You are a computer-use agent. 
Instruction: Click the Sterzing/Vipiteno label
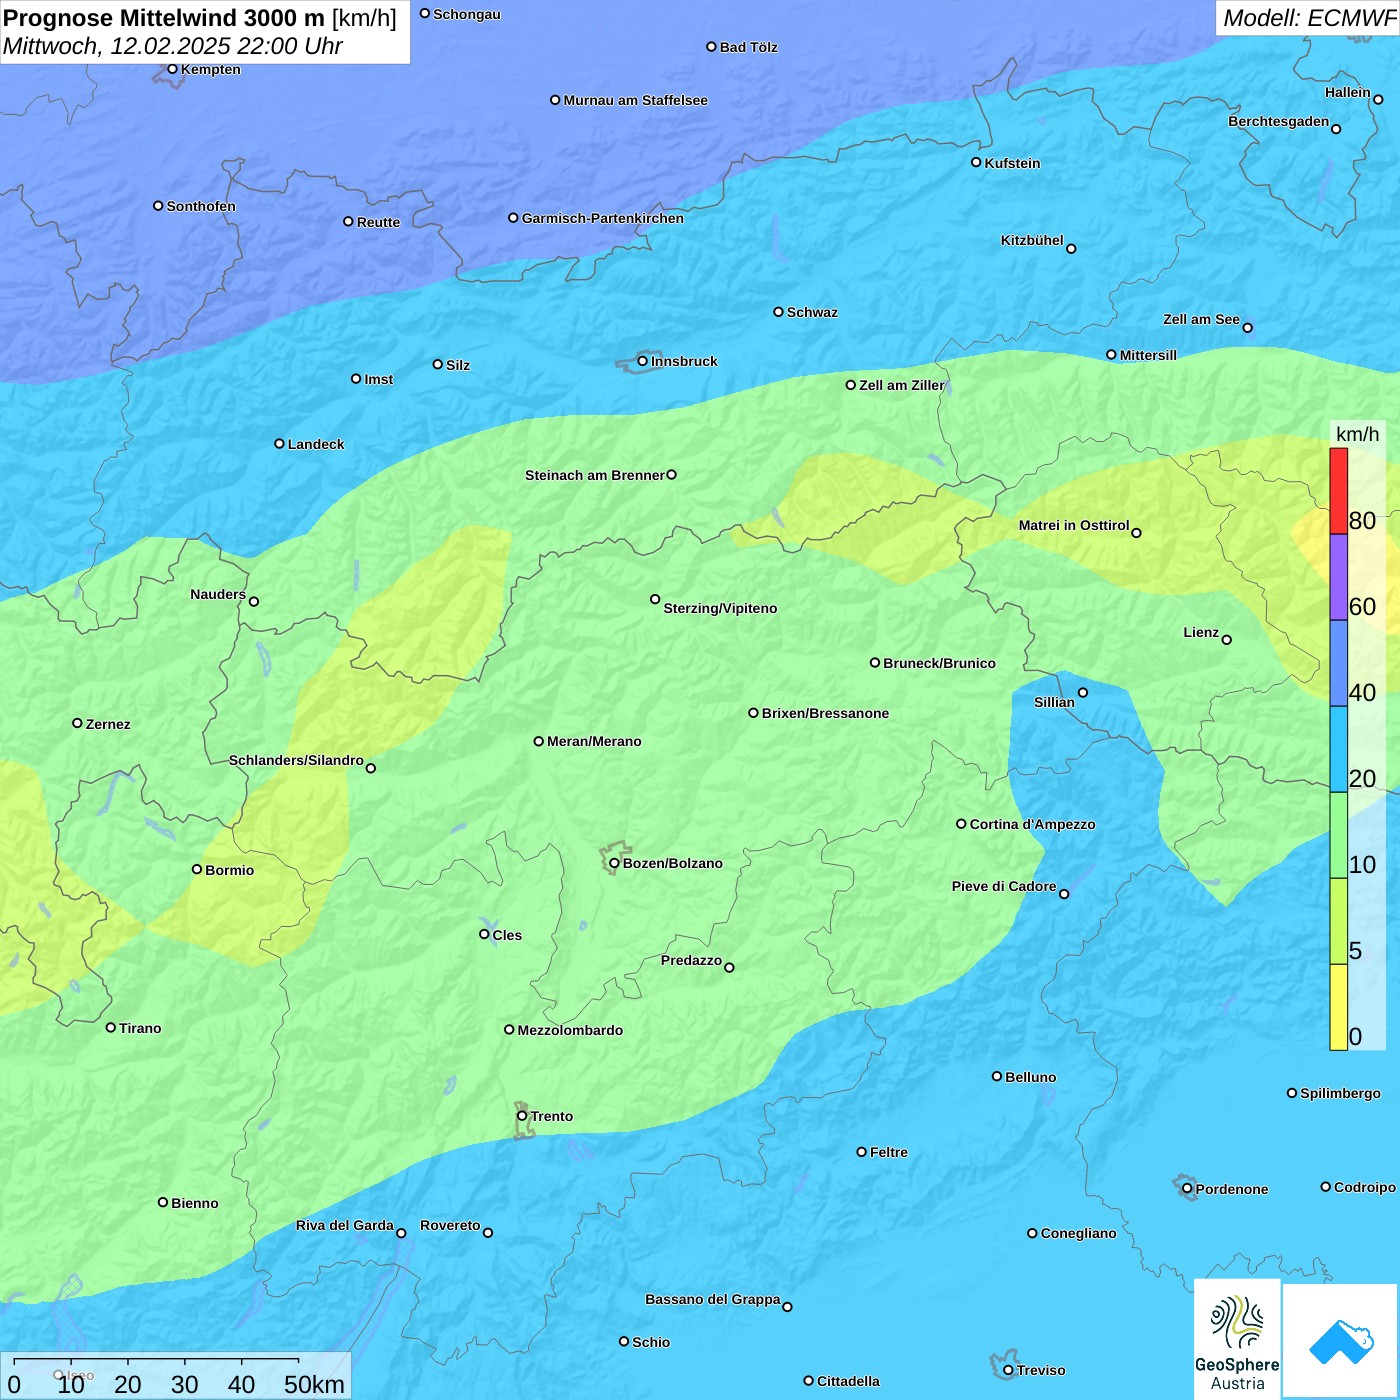click(720, 608)
